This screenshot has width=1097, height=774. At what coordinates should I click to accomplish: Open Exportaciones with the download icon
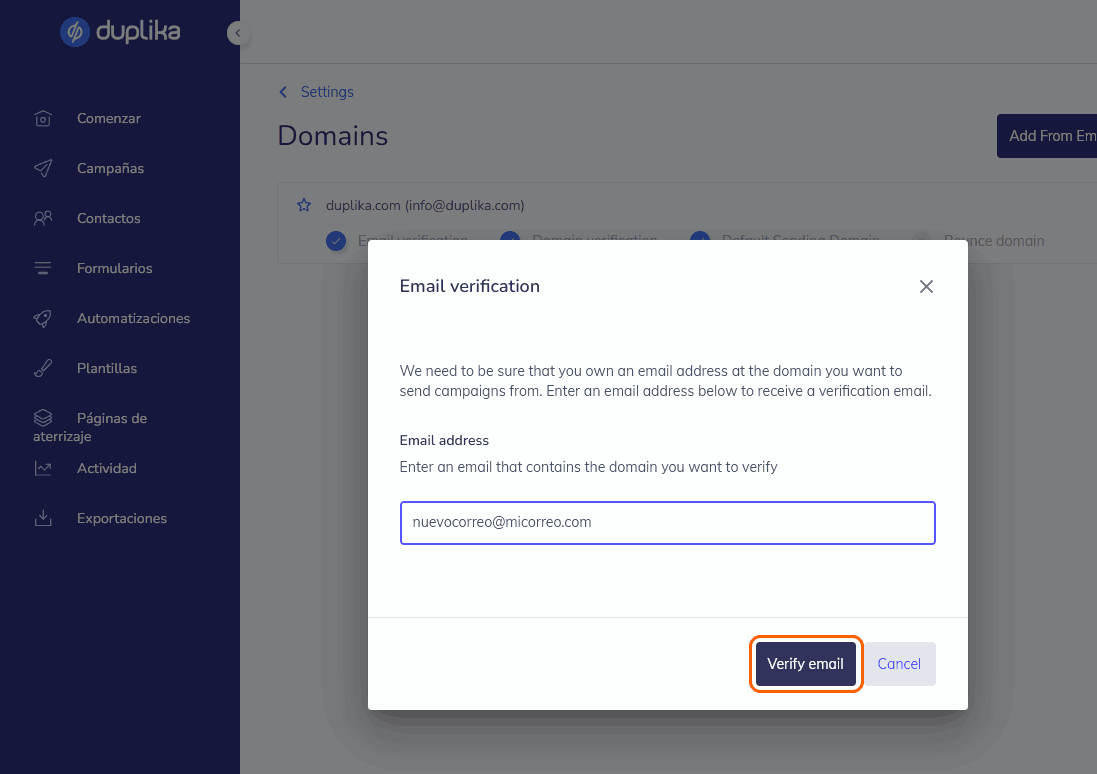42,518
